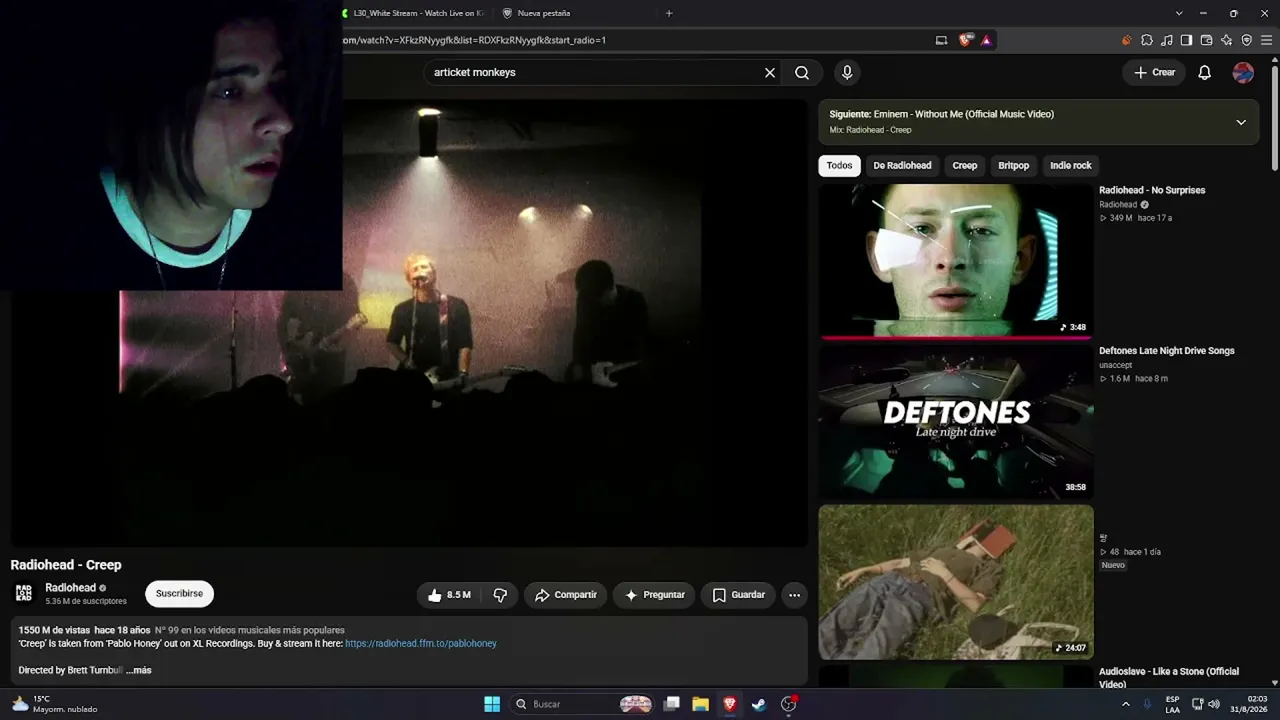This screenshot has width=1280, height=720.
Task: Switch to the L30_White Stream browser tab
Action: click(x=413, y=13)
